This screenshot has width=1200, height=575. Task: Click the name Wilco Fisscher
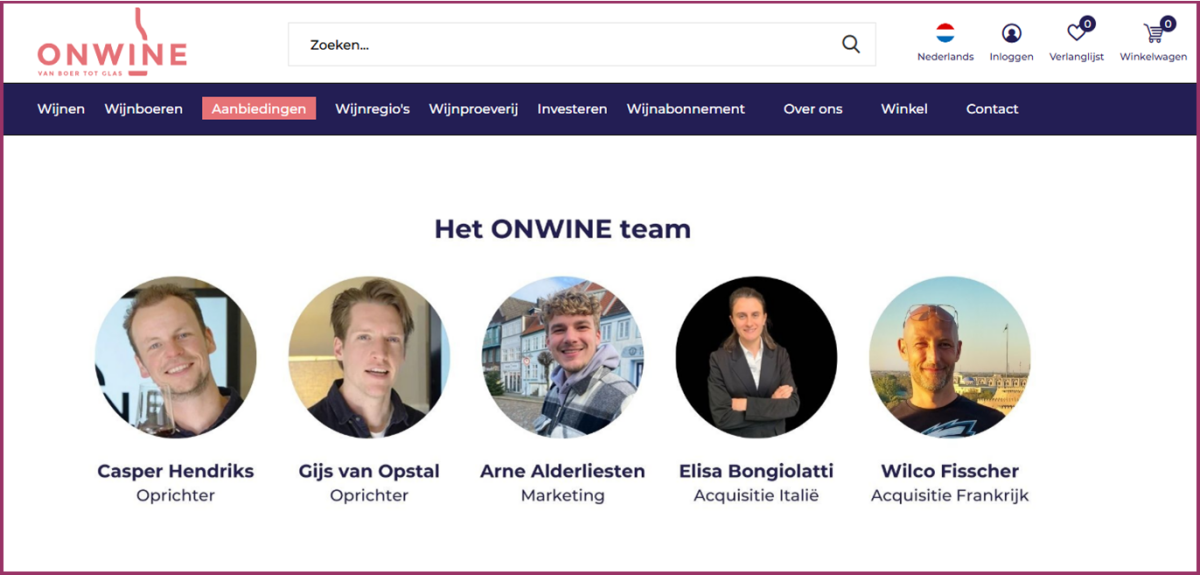[x=950, y=471]
